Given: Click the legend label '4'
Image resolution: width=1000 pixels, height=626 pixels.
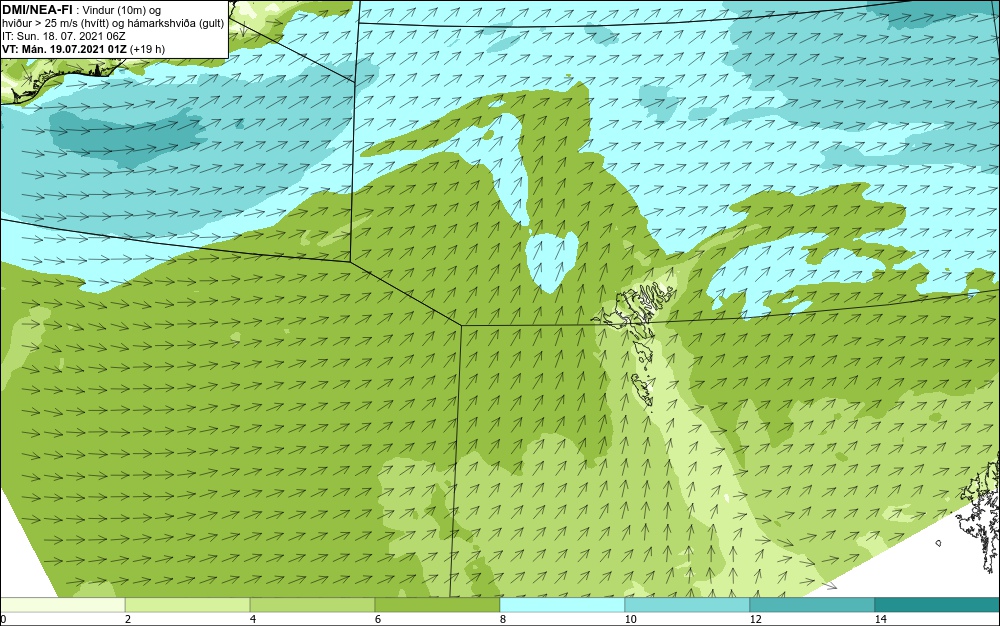Looking at the screenshot, I should (253, 619).
